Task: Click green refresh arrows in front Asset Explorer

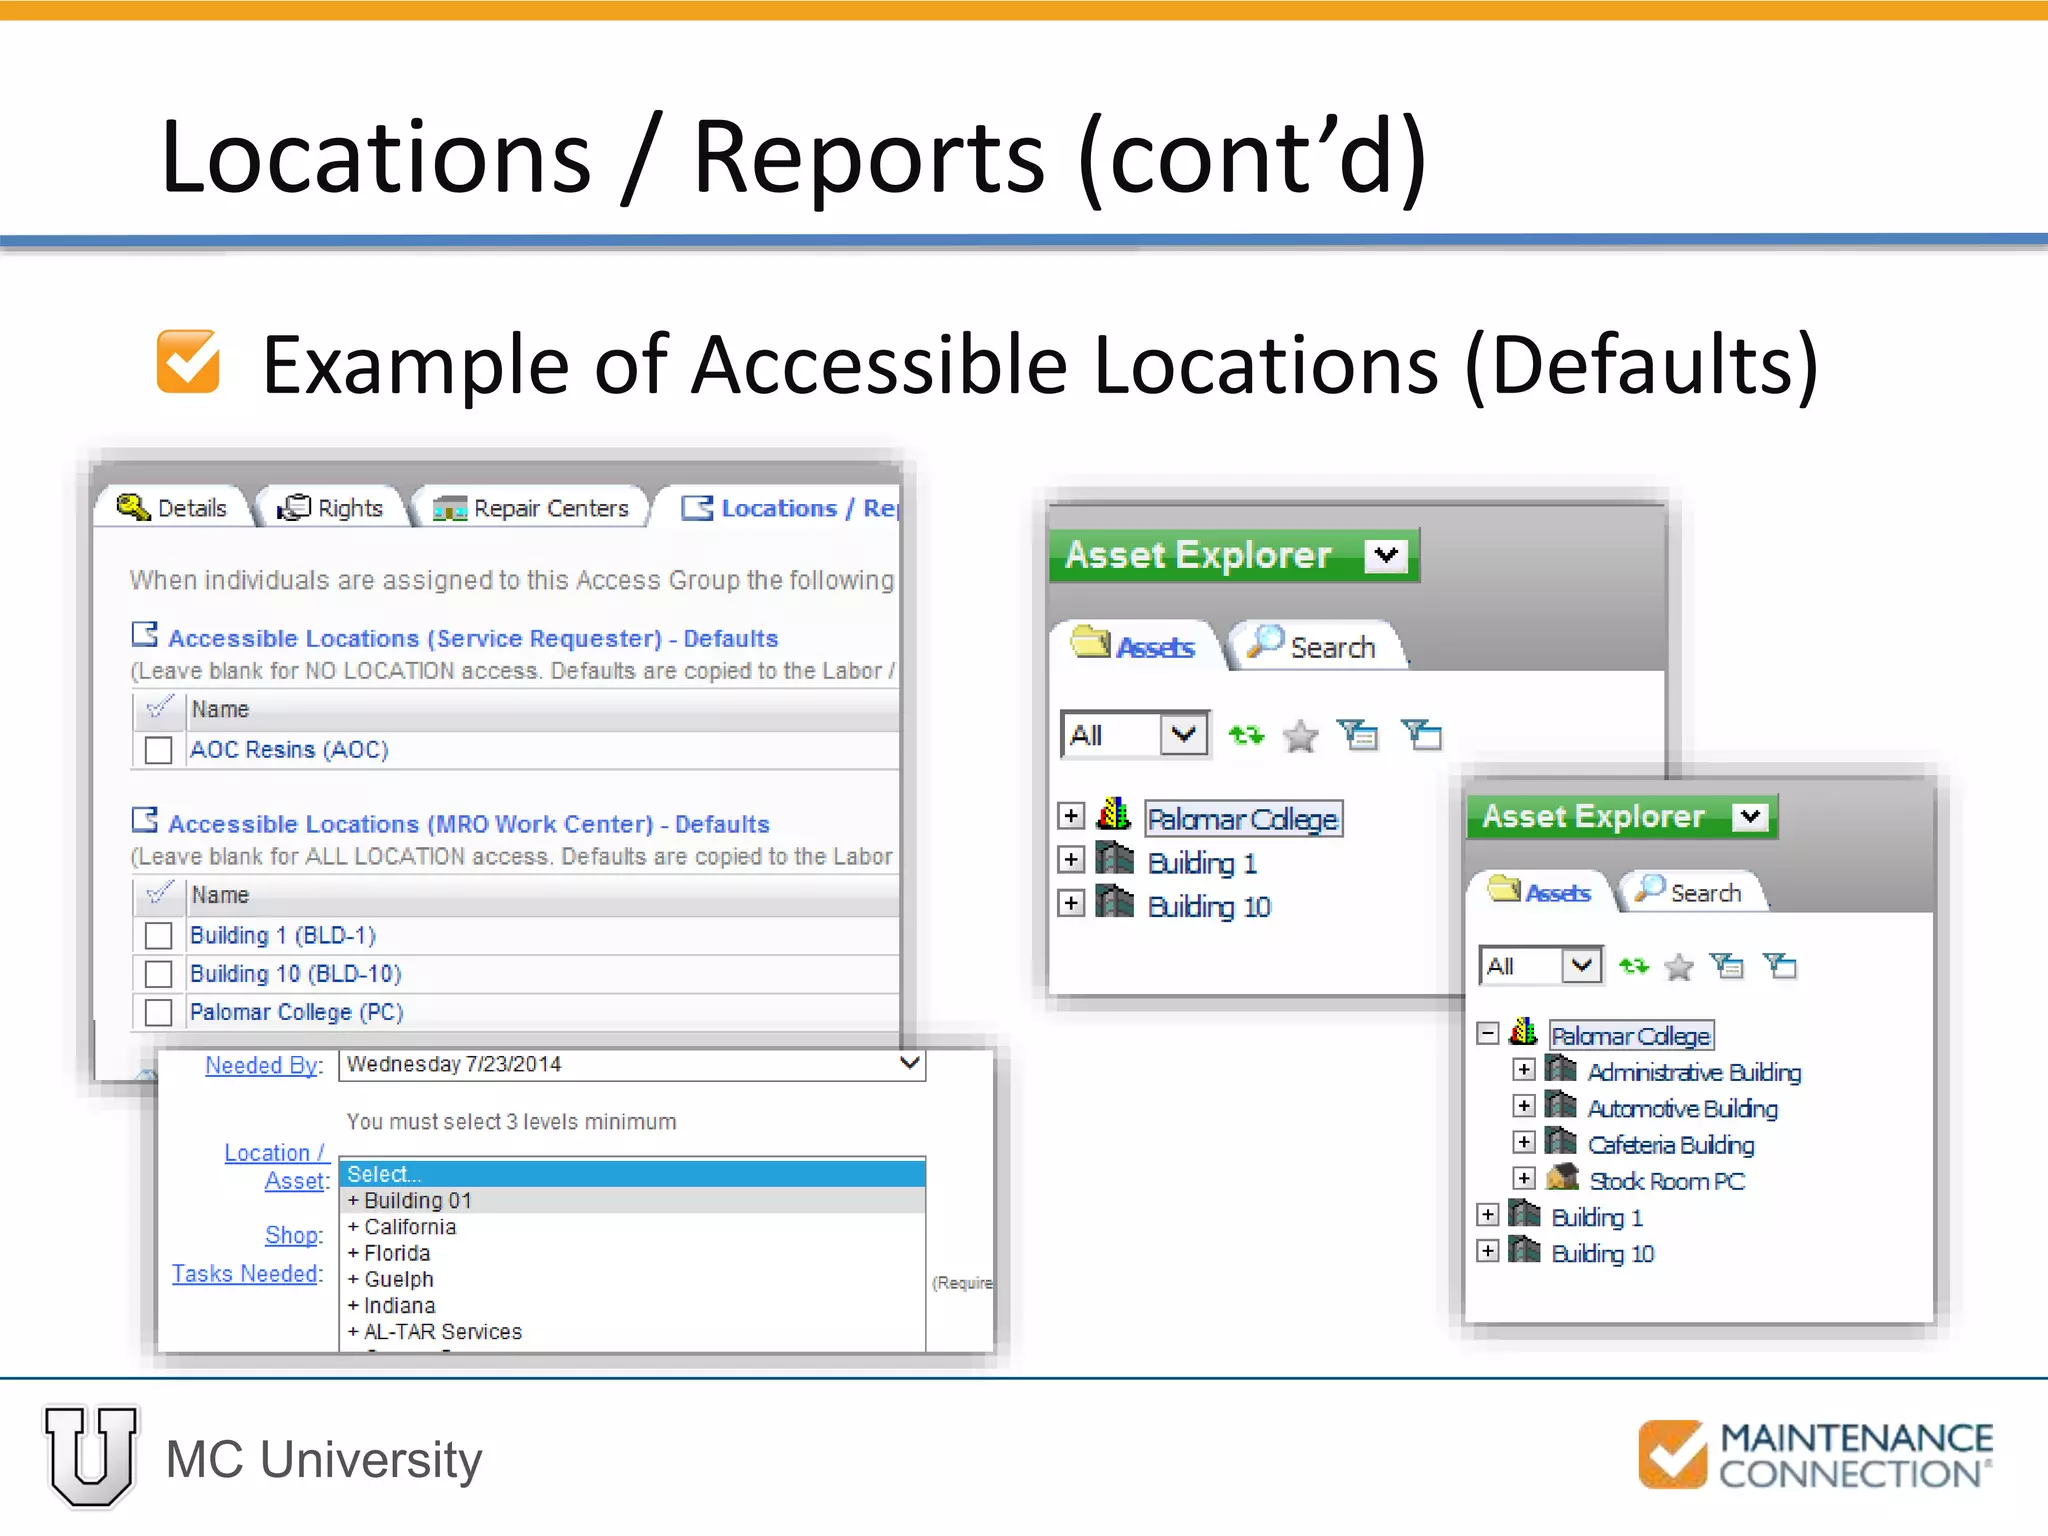Action: [1634, 966]
